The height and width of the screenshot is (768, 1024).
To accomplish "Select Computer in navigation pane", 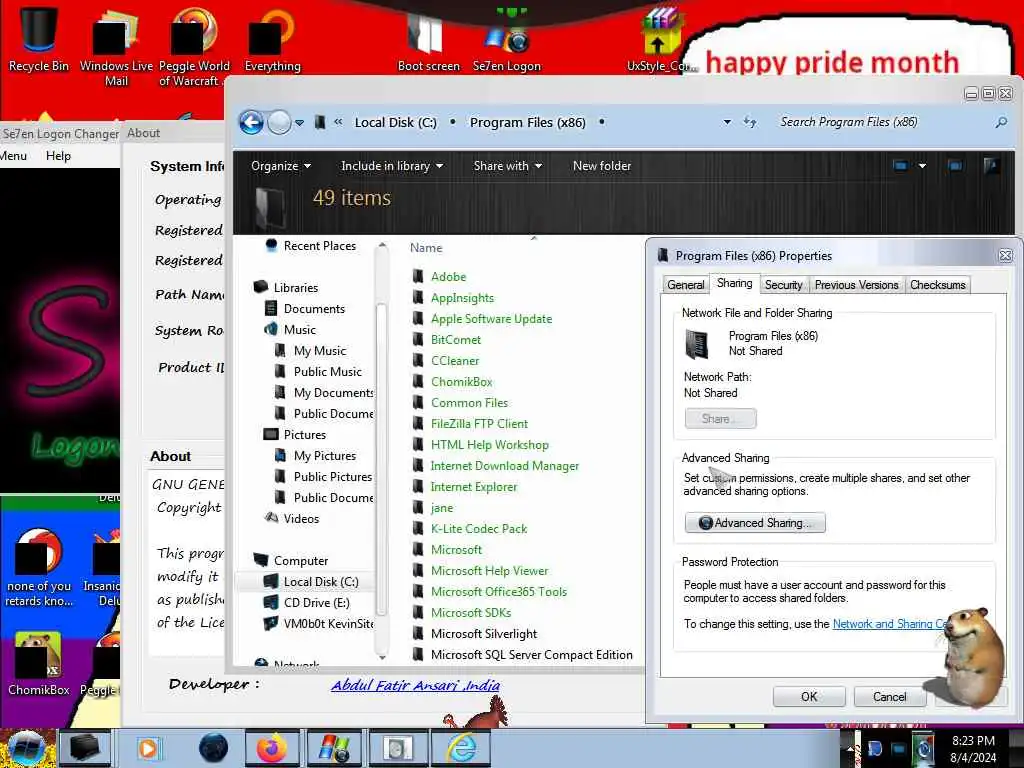I will point(291,560).
